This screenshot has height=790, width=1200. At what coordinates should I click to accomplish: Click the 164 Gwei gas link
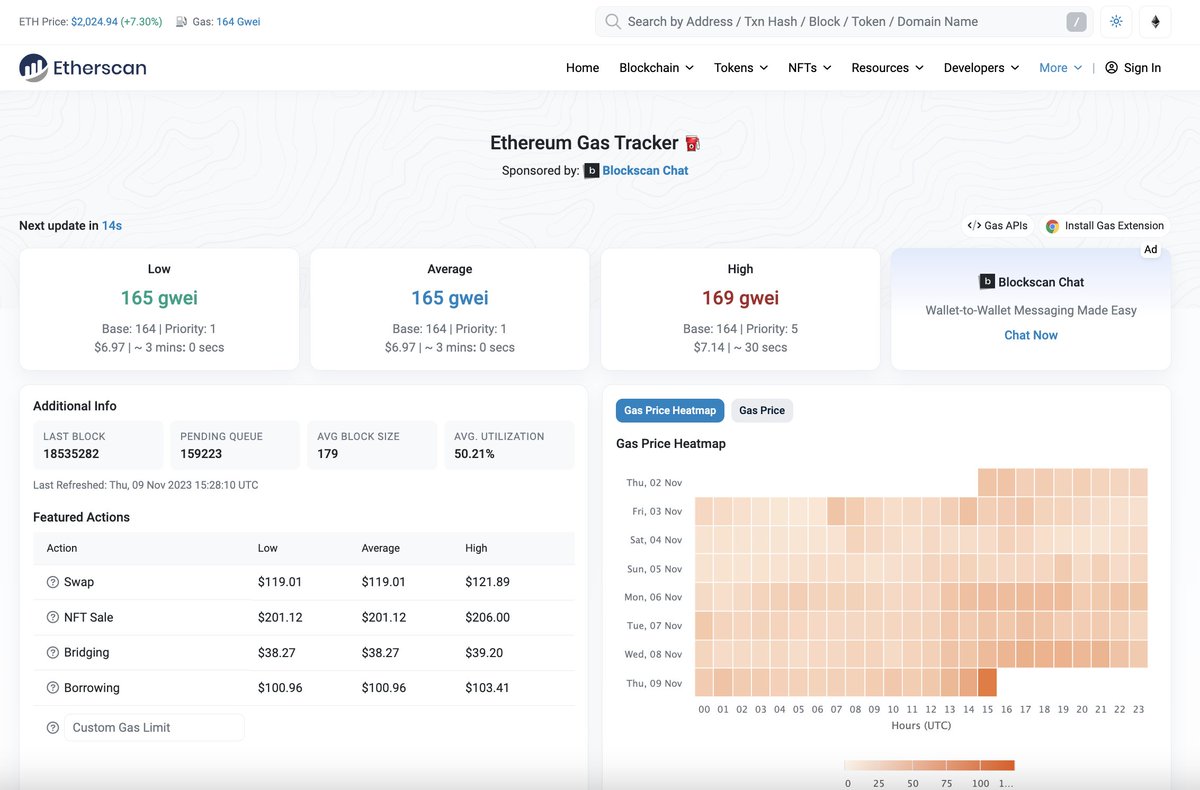point(238,22)
